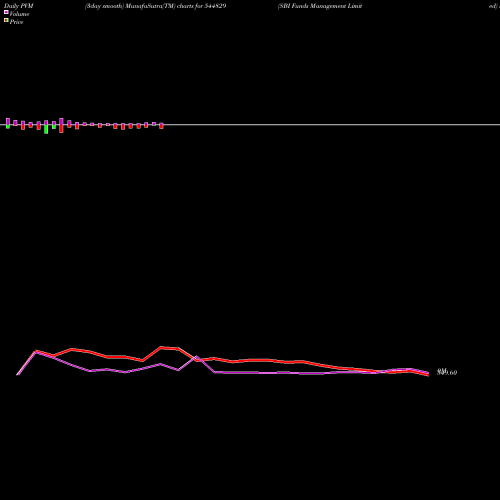Click the red price line's highest peak
This screenshot has height=500, width=500.
[161, 348]
